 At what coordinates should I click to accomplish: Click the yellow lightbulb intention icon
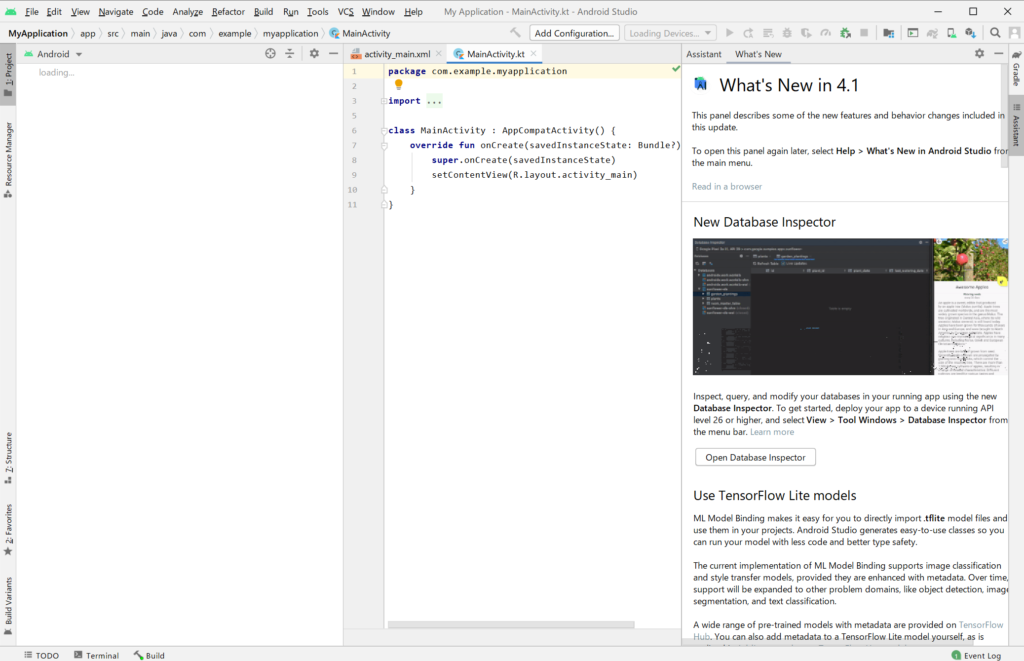click(398, 84)
